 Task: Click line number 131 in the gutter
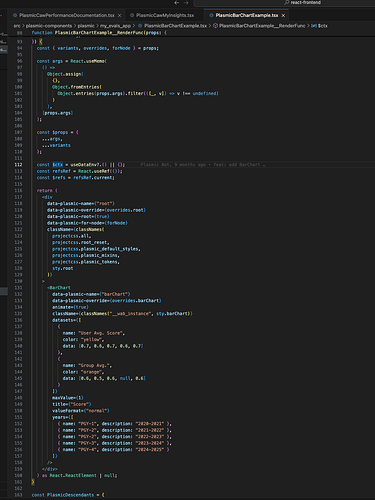pyautogui.click(x=18, y=288)
